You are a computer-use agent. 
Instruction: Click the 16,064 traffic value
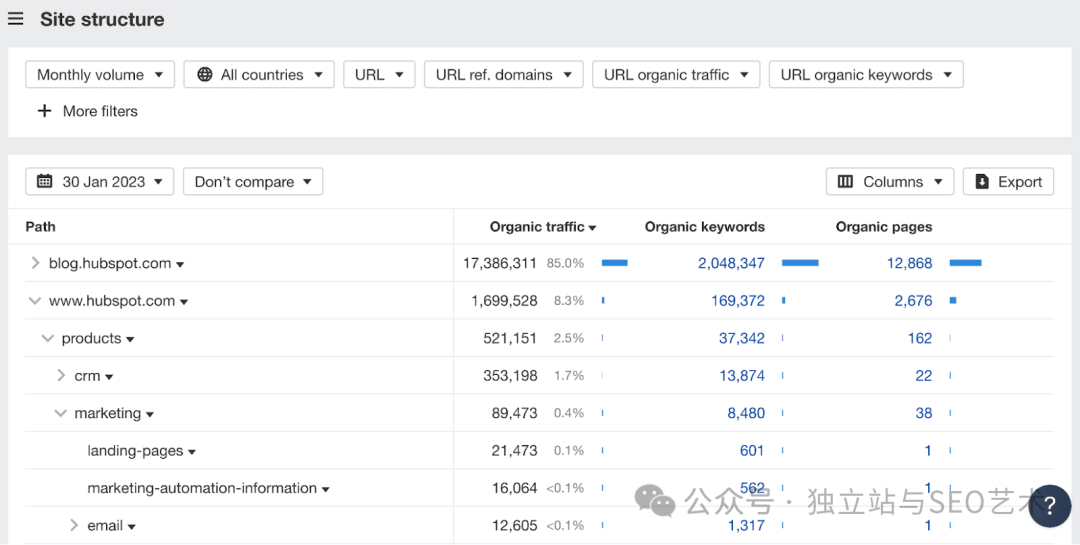coord(514,488)
